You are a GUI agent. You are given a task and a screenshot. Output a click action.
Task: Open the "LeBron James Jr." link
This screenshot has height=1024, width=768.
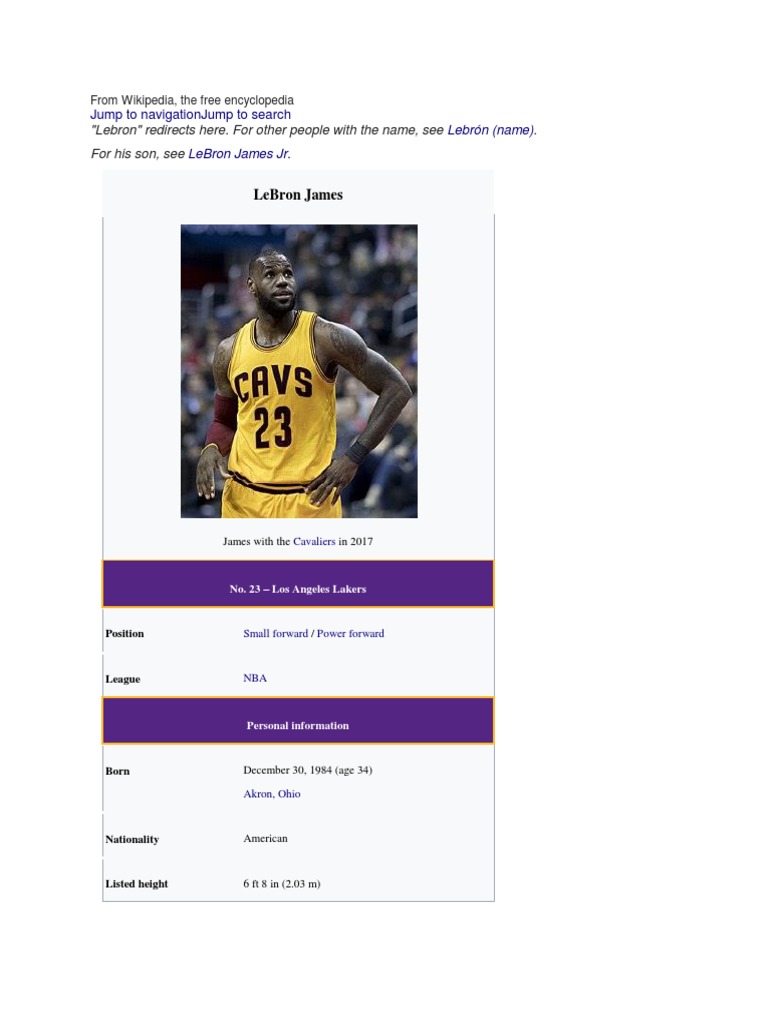[x=240, y=154]
